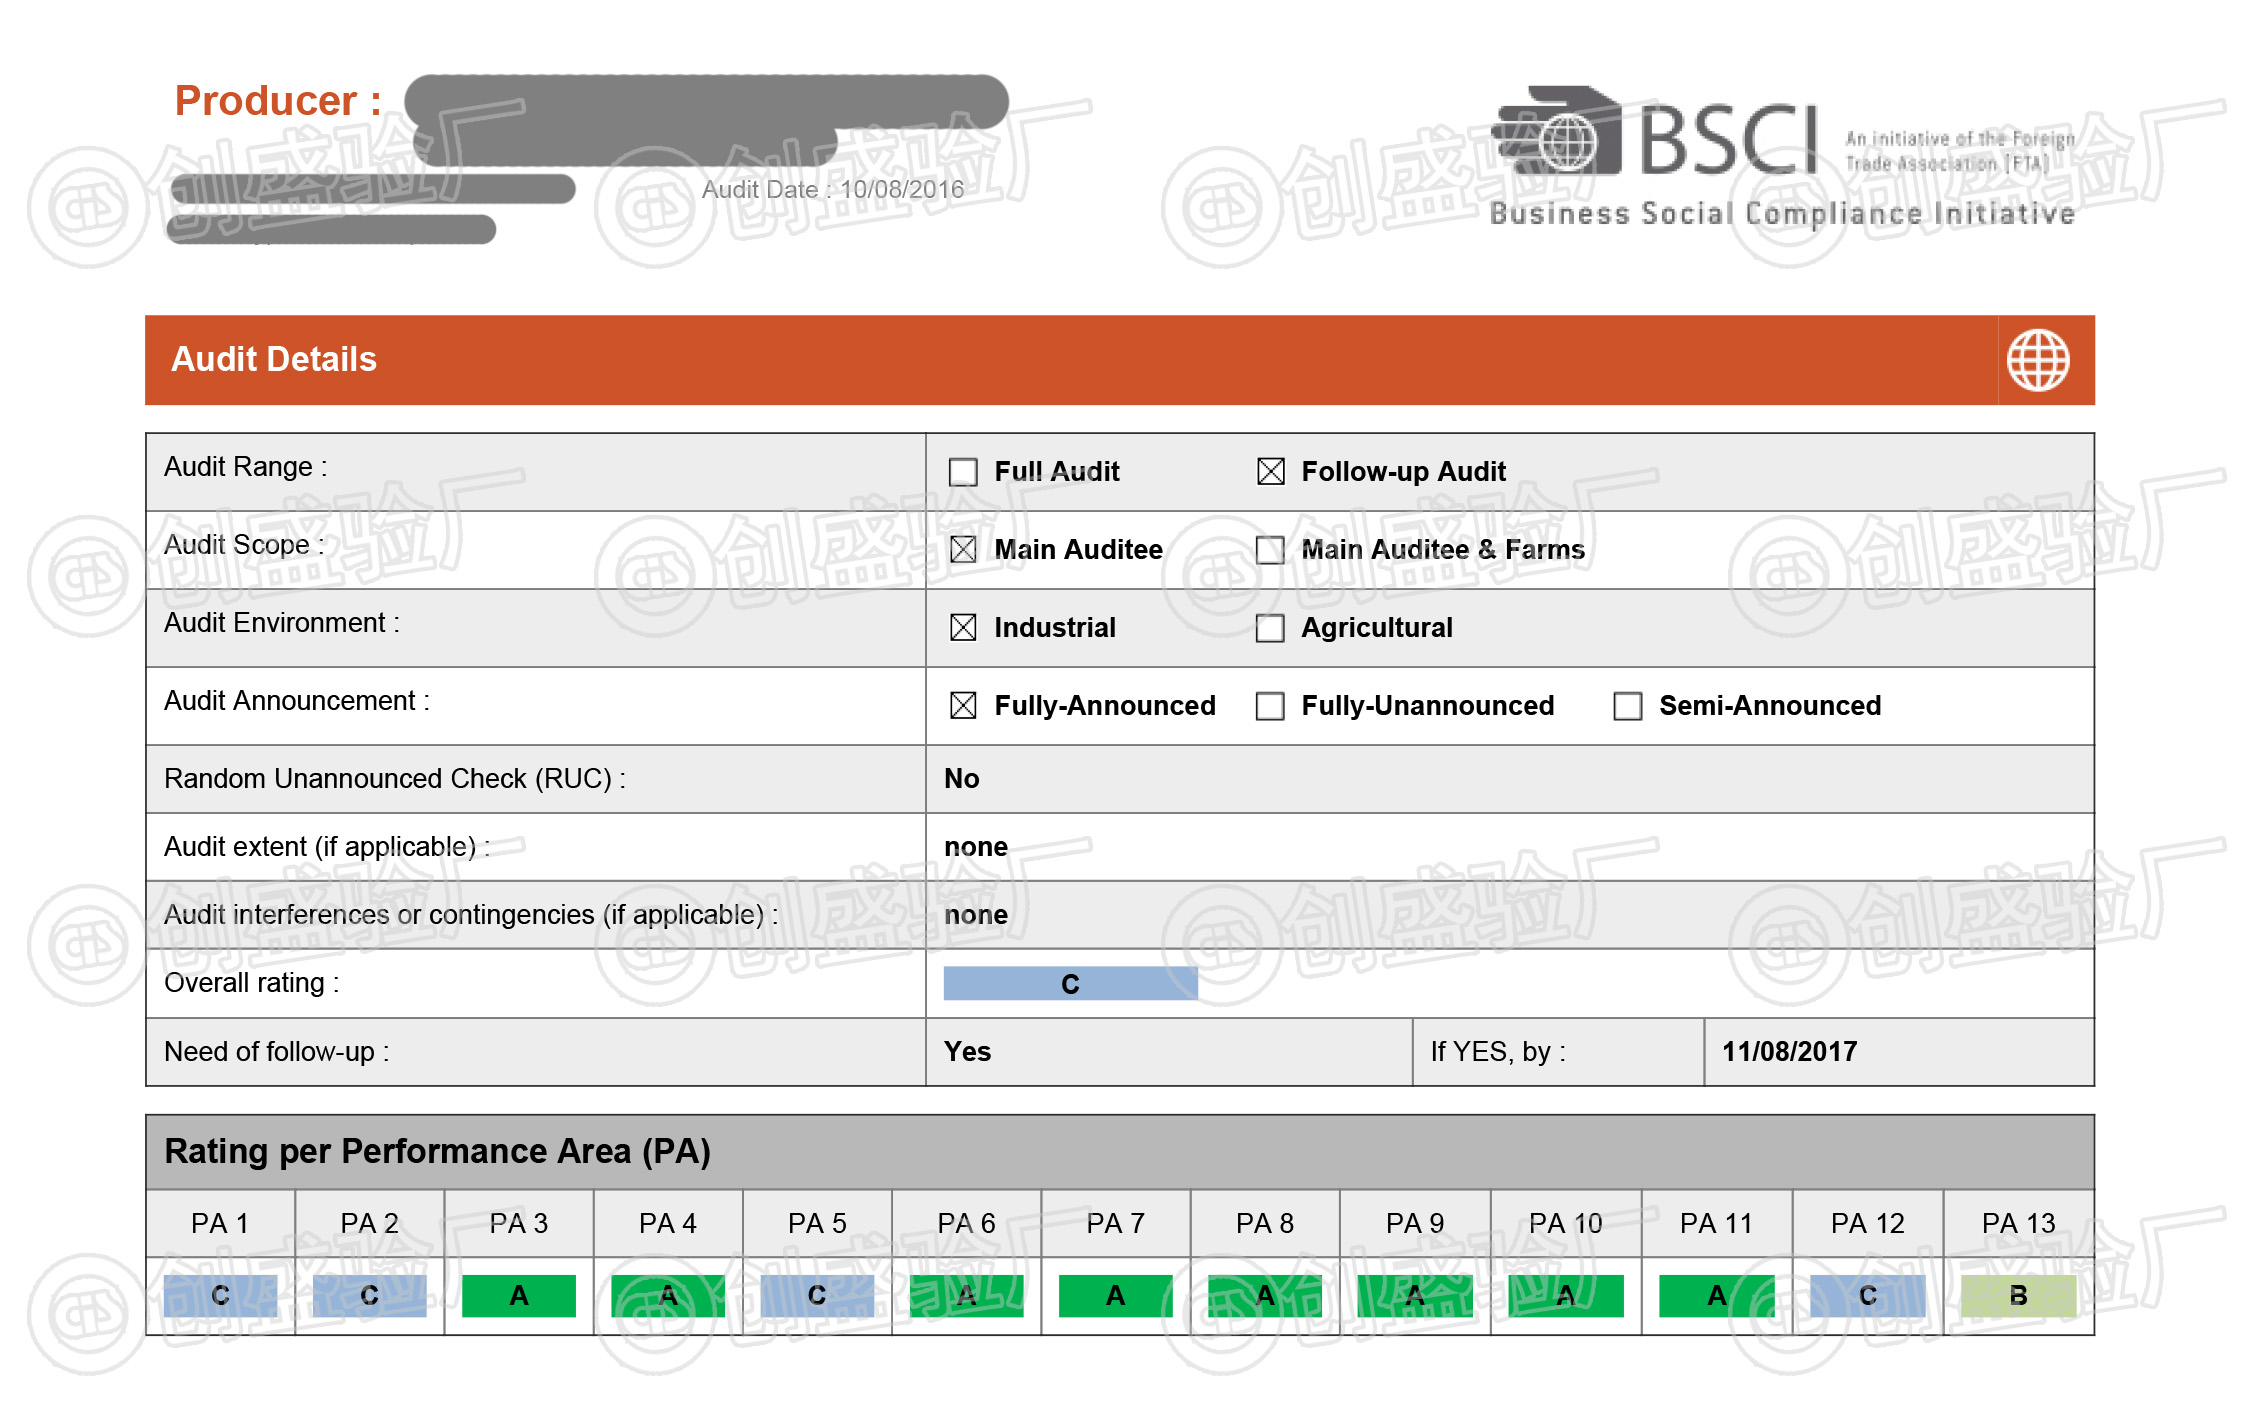Check the Fully-Unannounced option
This screenshot has height=1417, width=2252.
tap(1270, 706)
